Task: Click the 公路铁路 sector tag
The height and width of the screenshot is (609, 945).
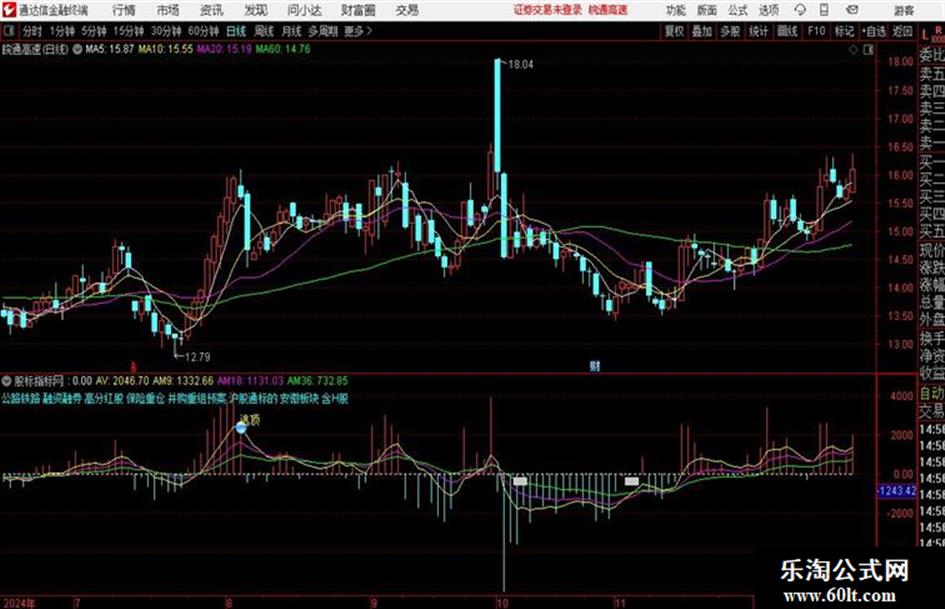Action: click(x=20, y=398)
